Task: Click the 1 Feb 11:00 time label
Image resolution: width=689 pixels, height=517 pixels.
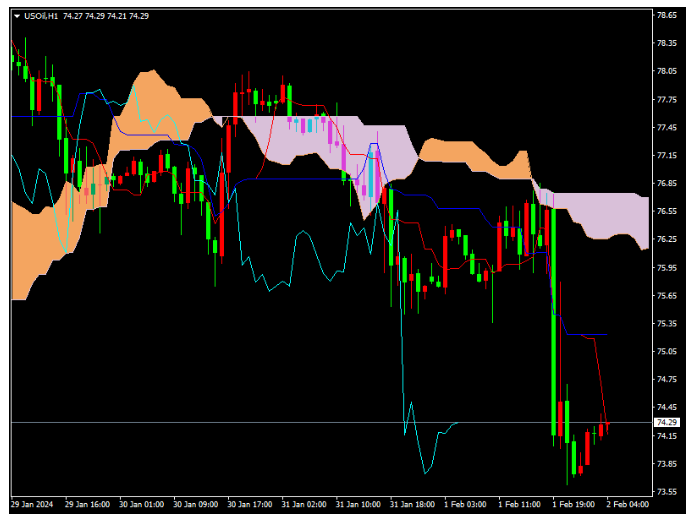Action: [518, 504]
